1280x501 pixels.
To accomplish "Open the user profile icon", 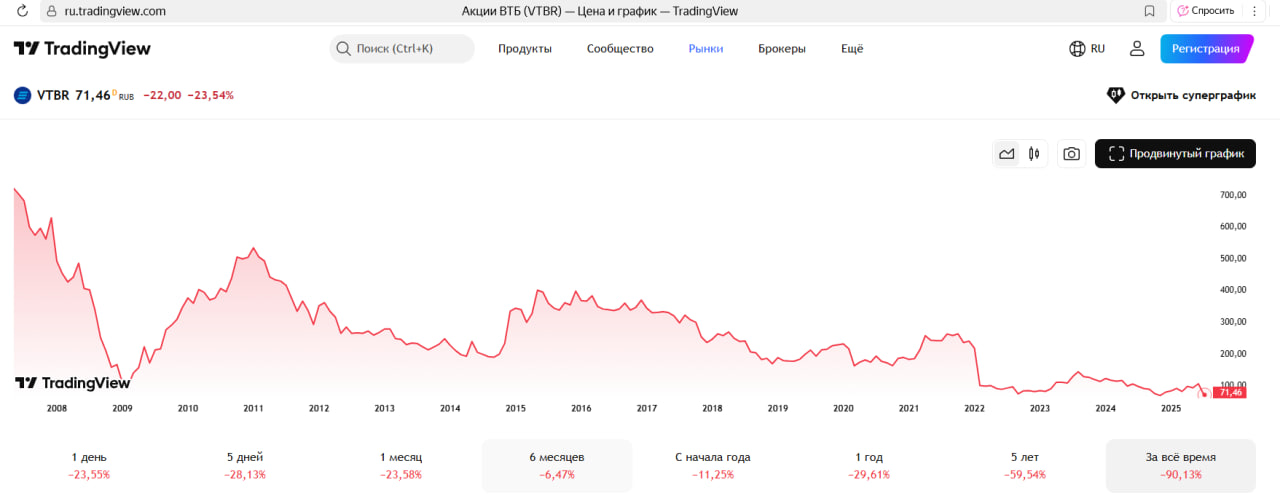I will pos(1137,48).
